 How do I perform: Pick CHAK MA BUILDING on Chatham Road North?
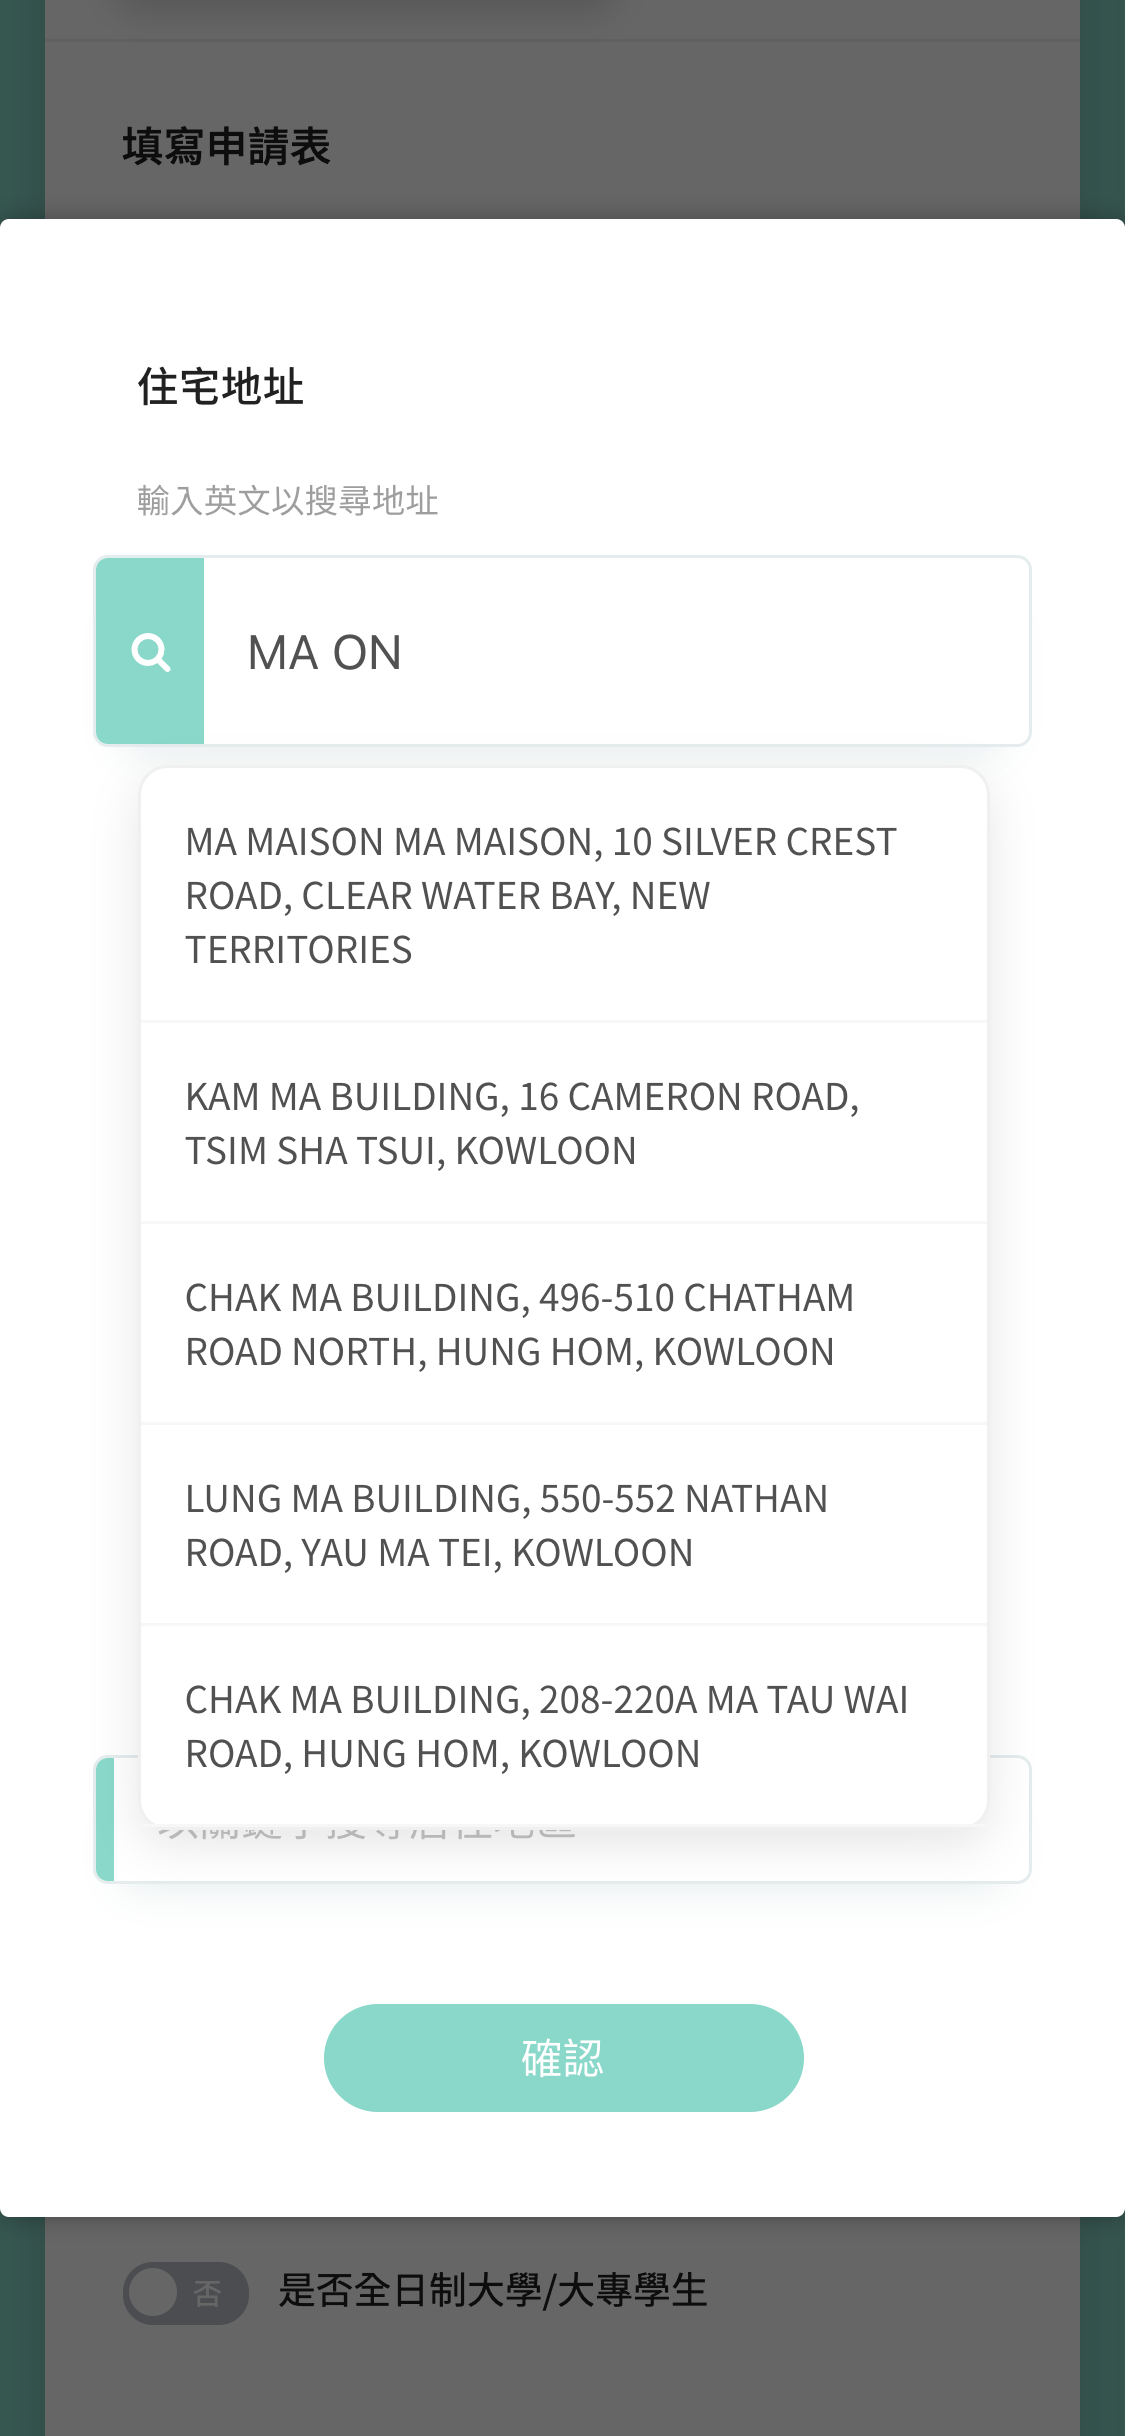[563, 1324]
